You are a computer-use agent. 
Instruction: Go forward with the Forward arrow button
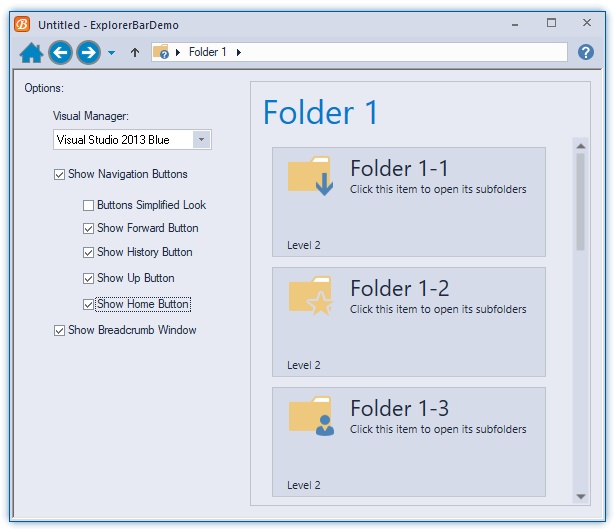pos(89,53)
